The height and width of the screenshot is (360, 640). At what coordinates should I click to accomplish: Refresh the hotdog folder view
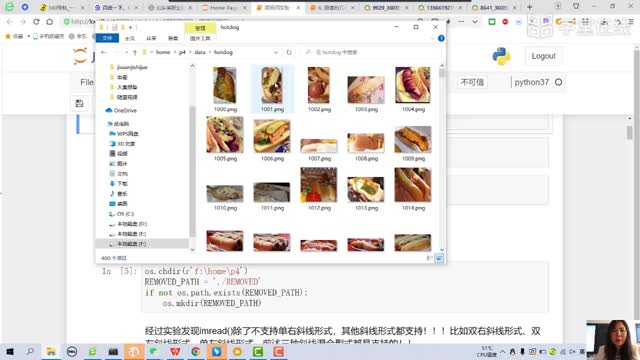tap(289, 52)
